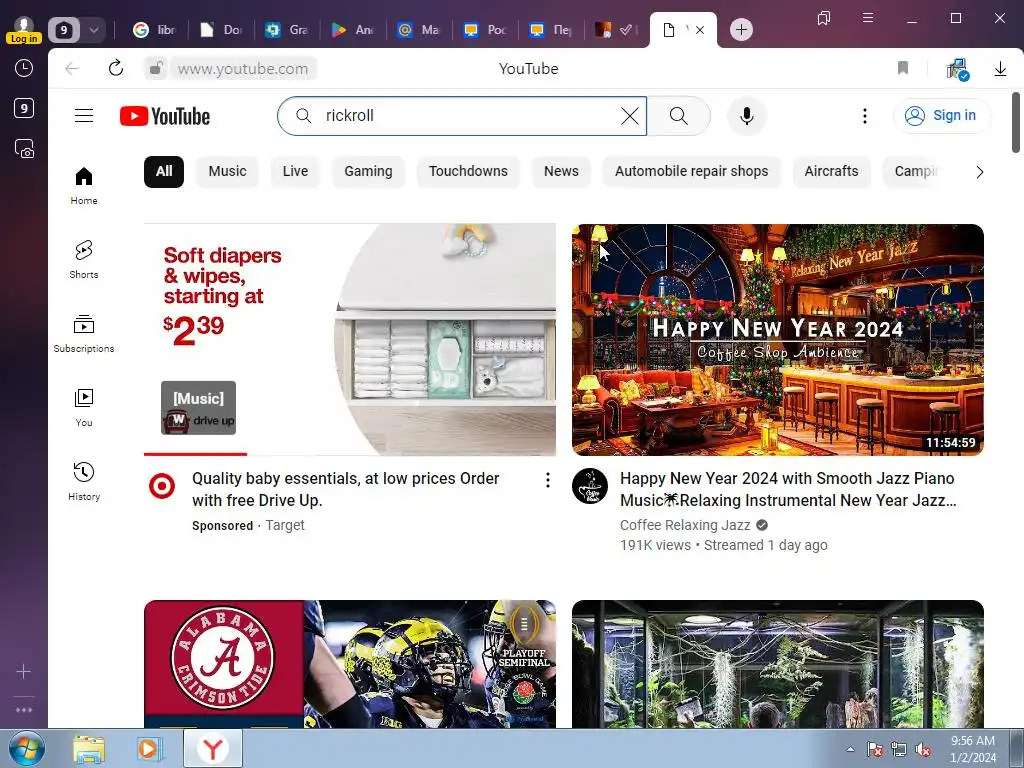The height and width of the screenshot is (768, 1024).
Task: Open the You section
Action: pyautogui.click(x=84, y=408)
